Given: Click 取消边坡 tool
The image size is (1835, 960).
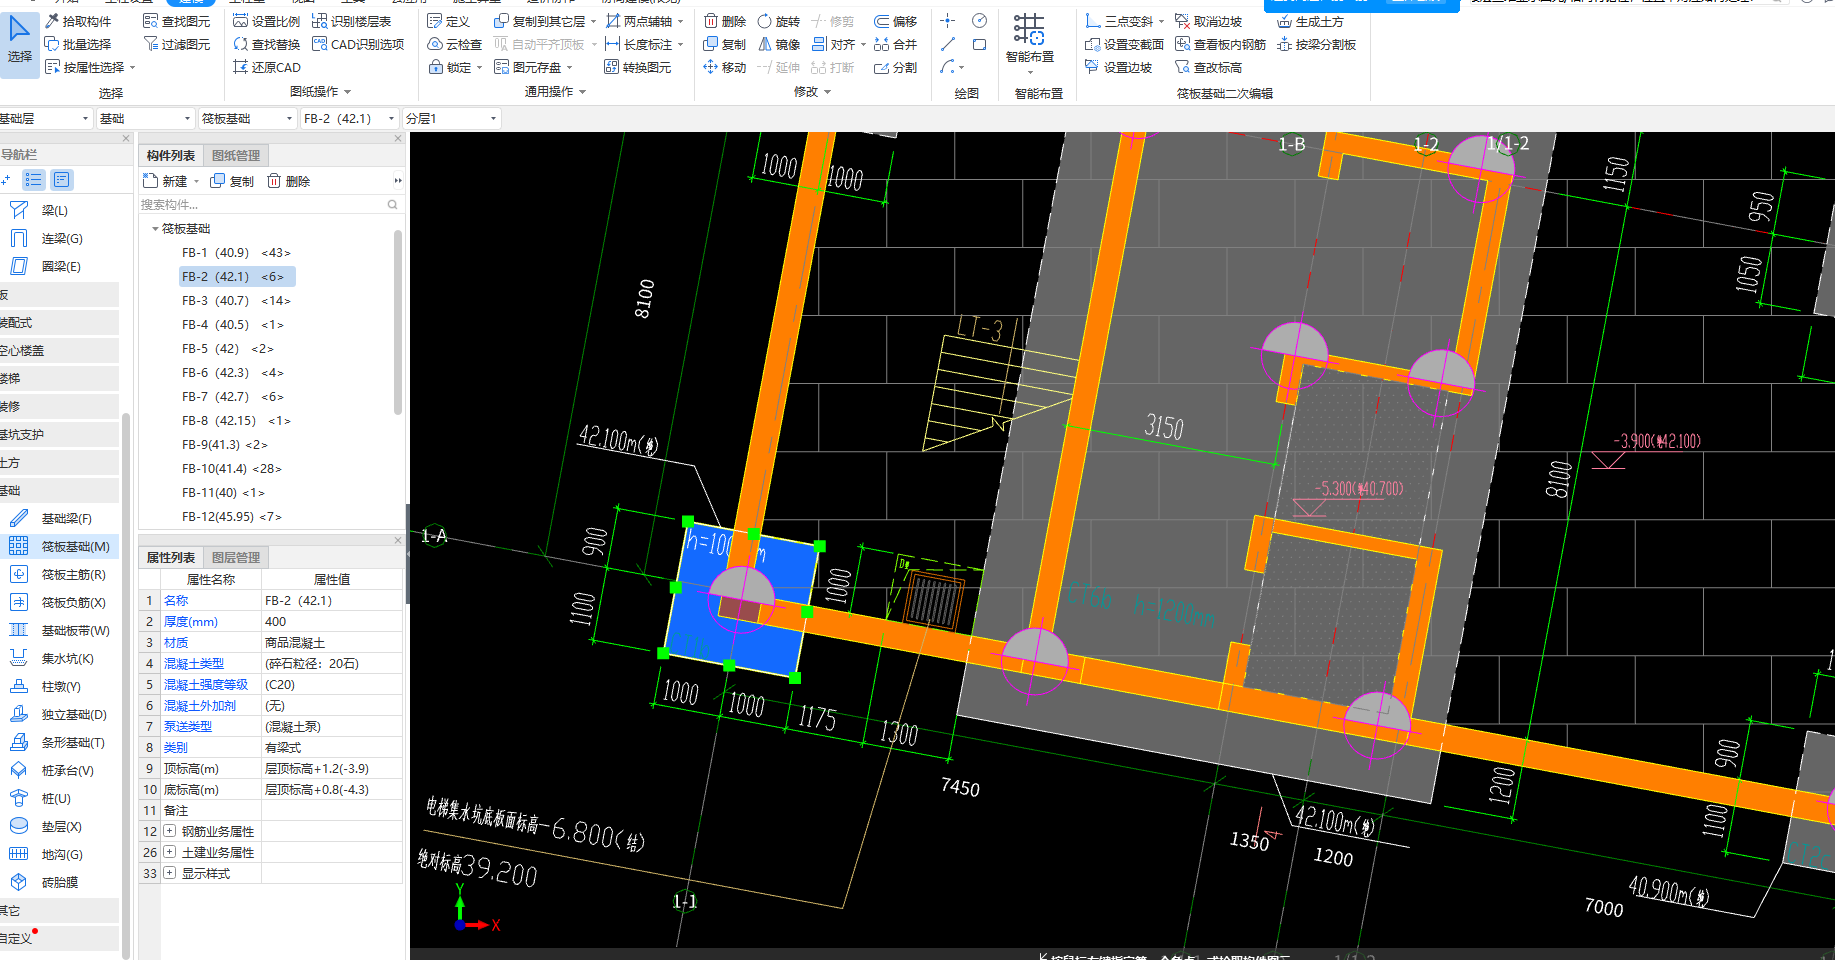Looking at the screenshot, I should coord(1208,21).
